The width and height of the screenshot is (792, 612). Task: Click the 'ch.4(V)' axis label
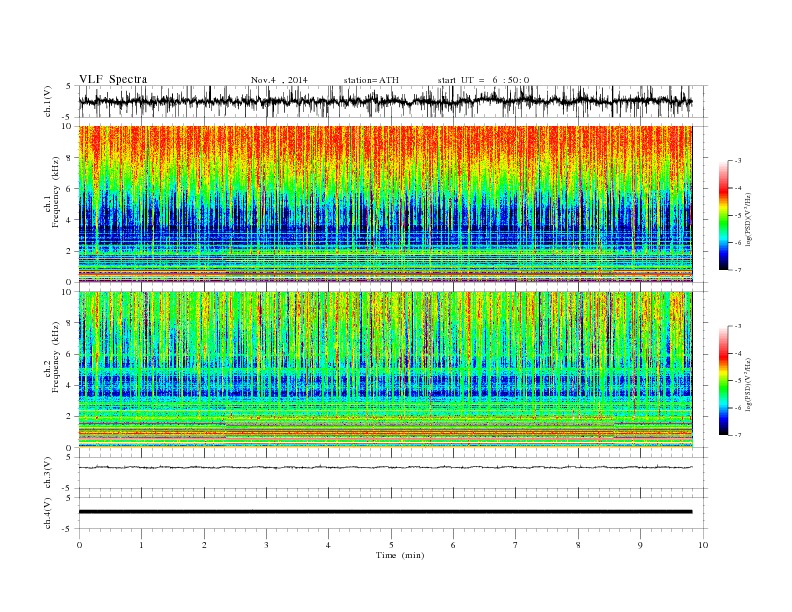pyautogui.click(x=48, y=513)
